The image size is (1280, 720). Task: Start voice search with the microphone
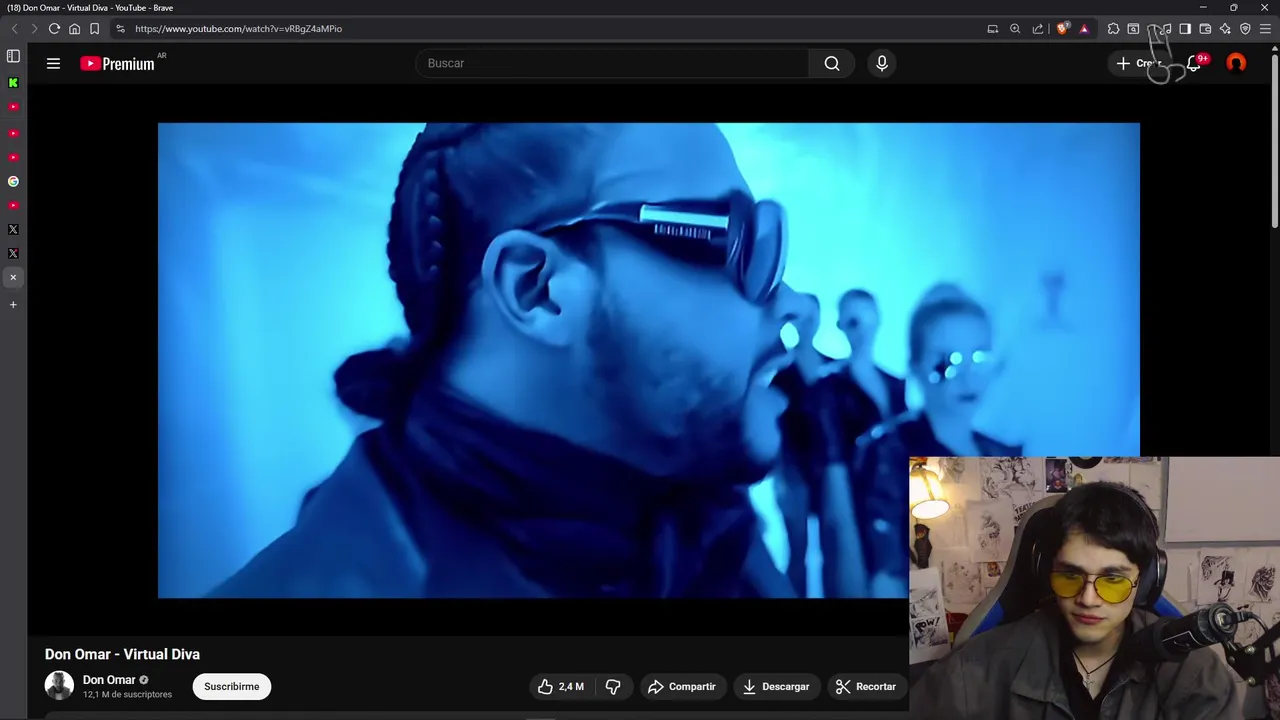pos(881,63)
